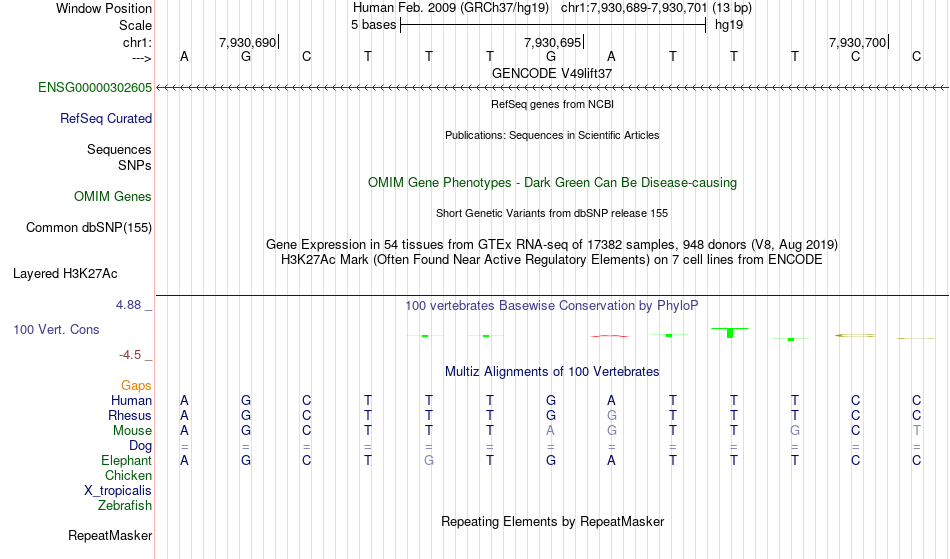Screen dimensions: 950x559
Task: Click the red negative PhyloP conservation bar
Action: [610, 336]
